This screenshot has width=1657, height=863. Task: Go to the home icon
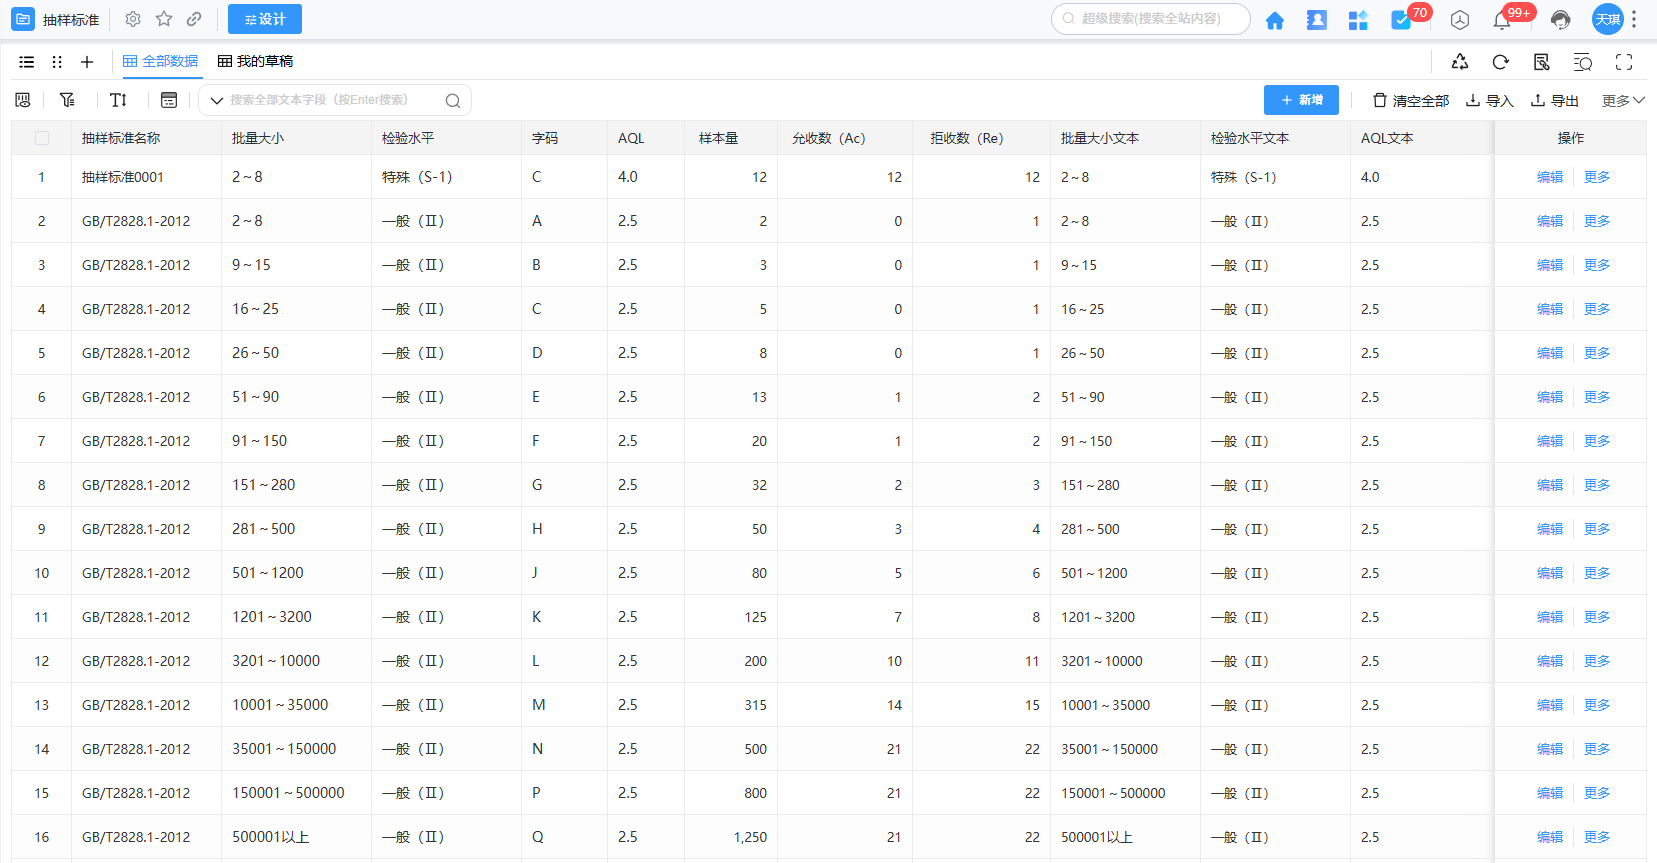pos(1275,20)
